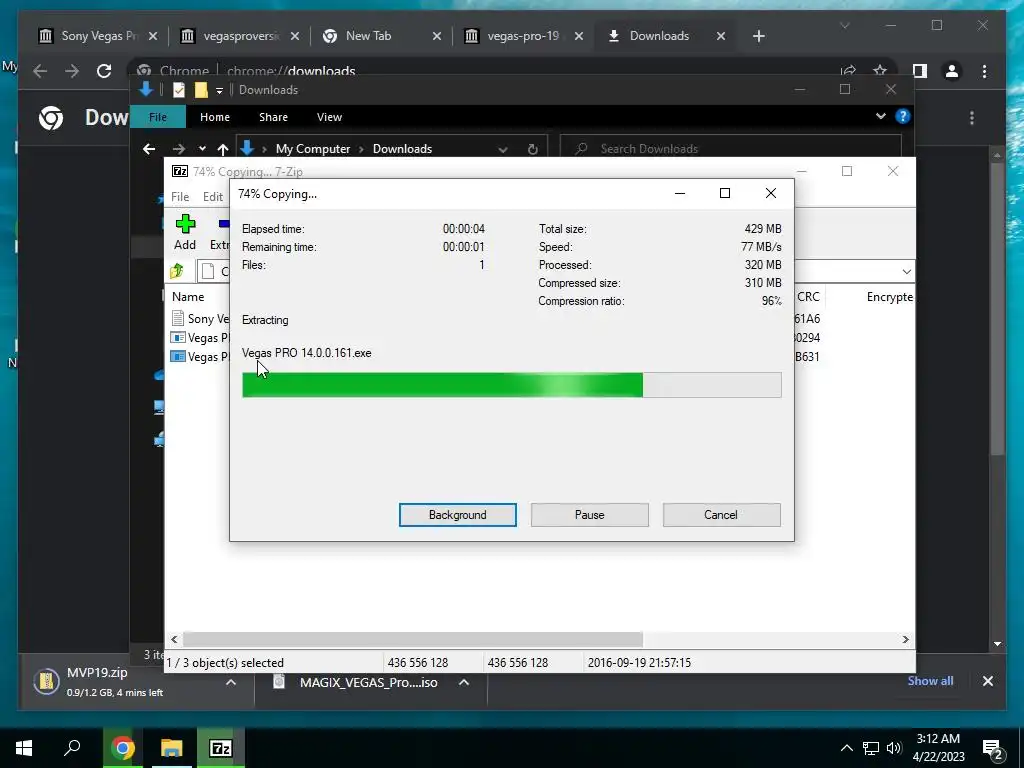Open Explorer View ribbon tab
1024x768 pixels.
coord(329,117)
